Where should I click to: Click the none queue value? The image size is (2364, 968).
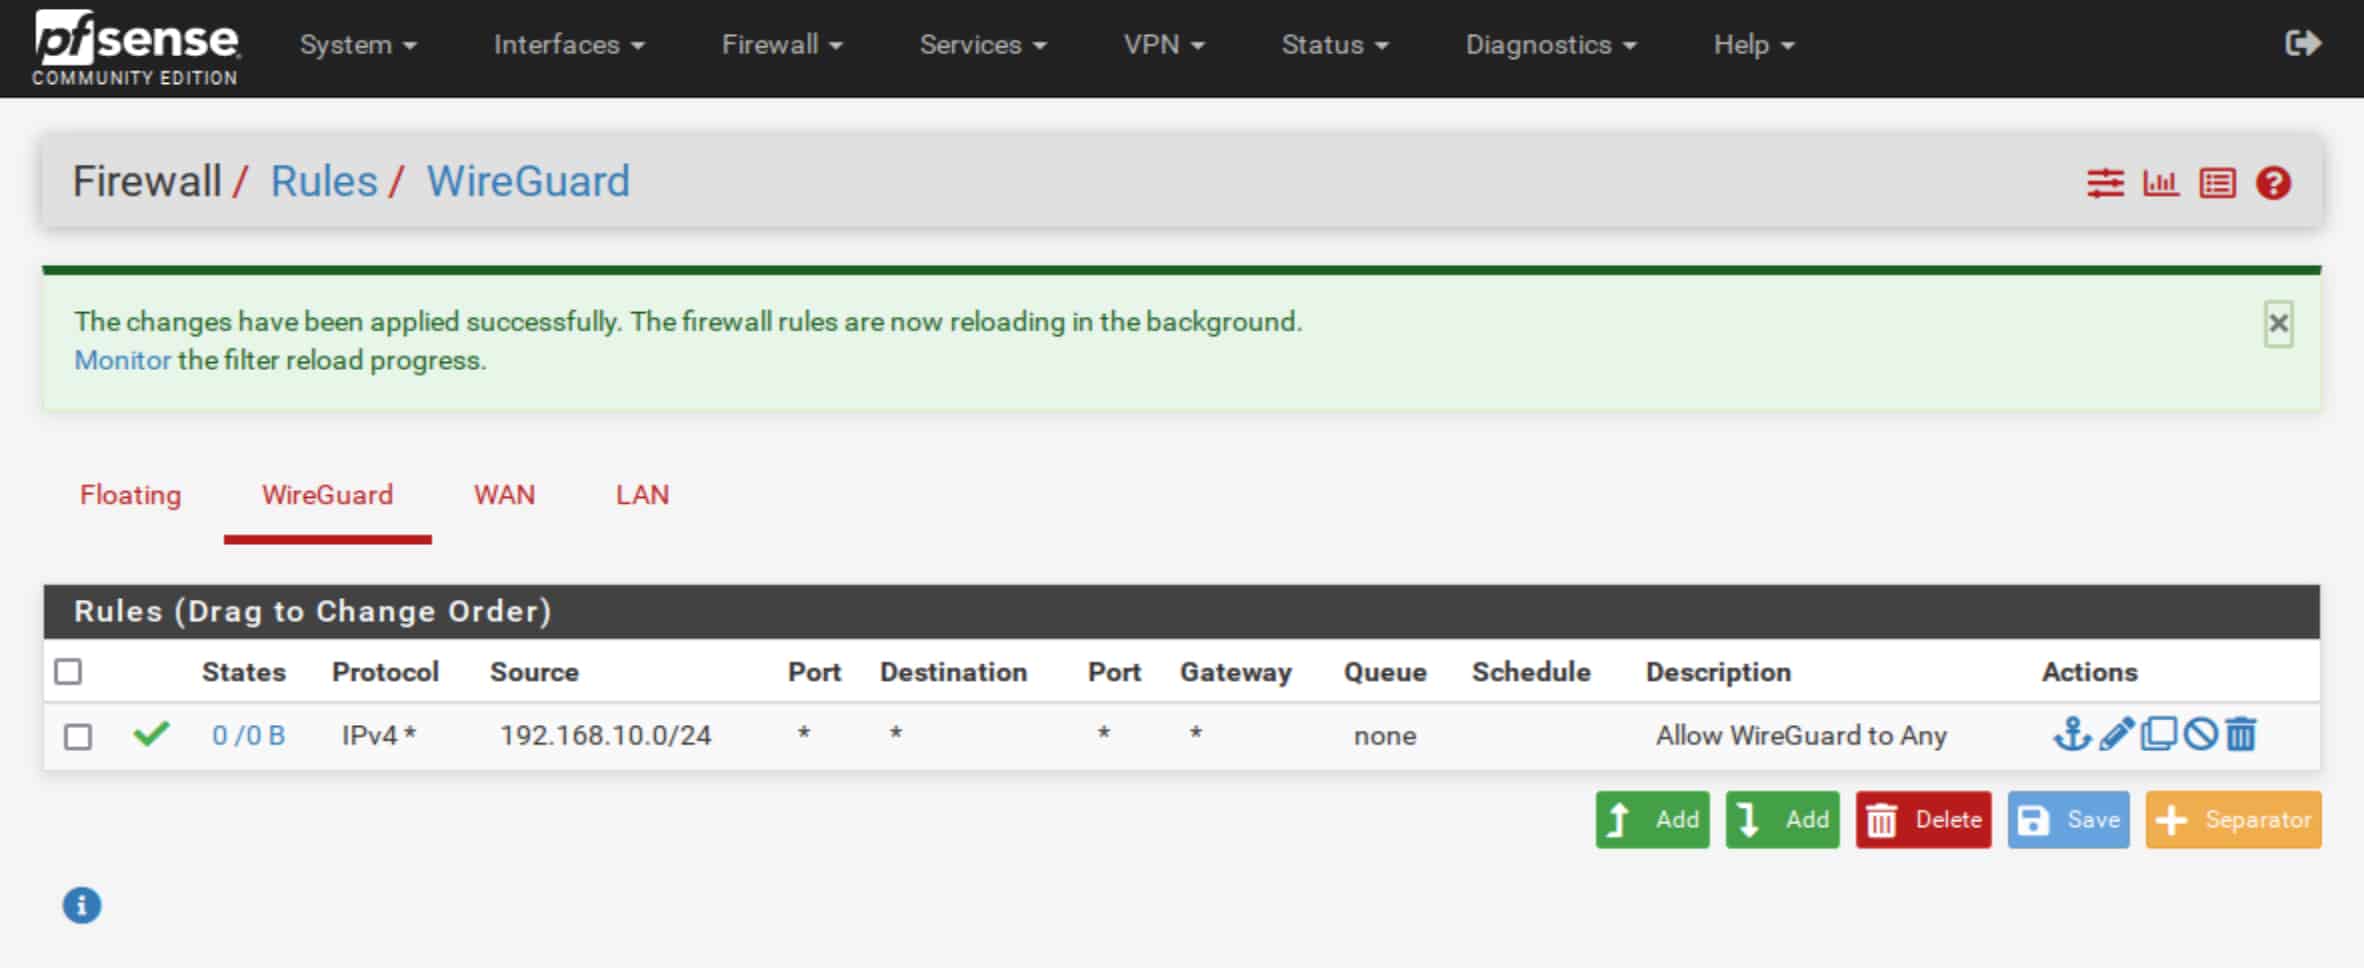[1385, 737]
